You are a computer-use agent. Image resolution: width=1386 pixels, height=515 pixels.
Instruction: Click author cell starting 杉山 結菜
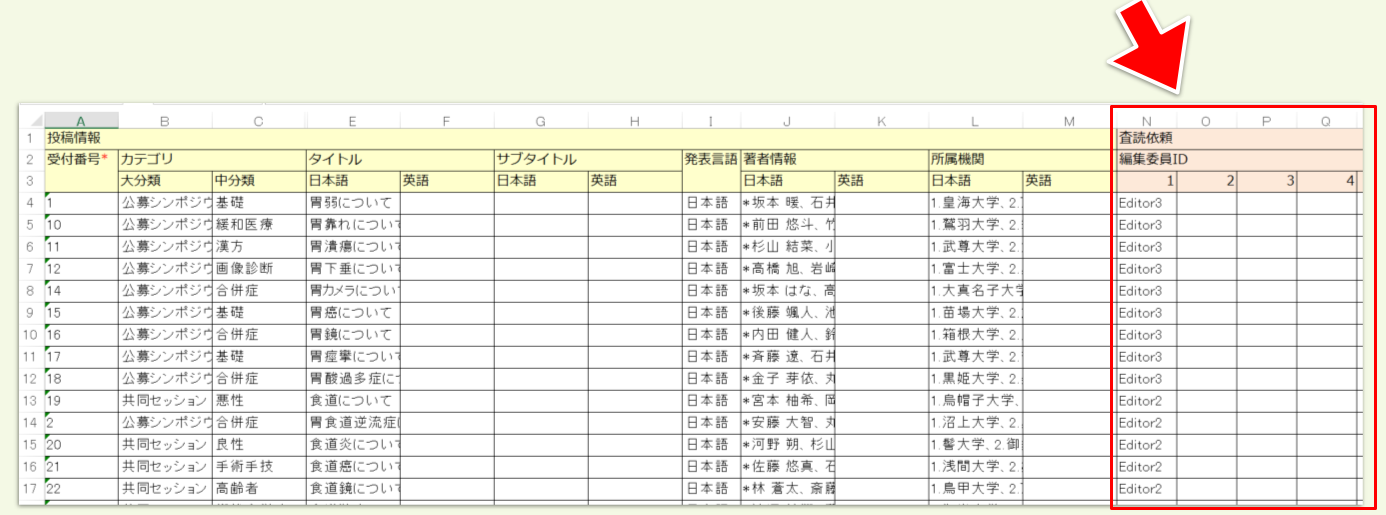pos(787,247)
